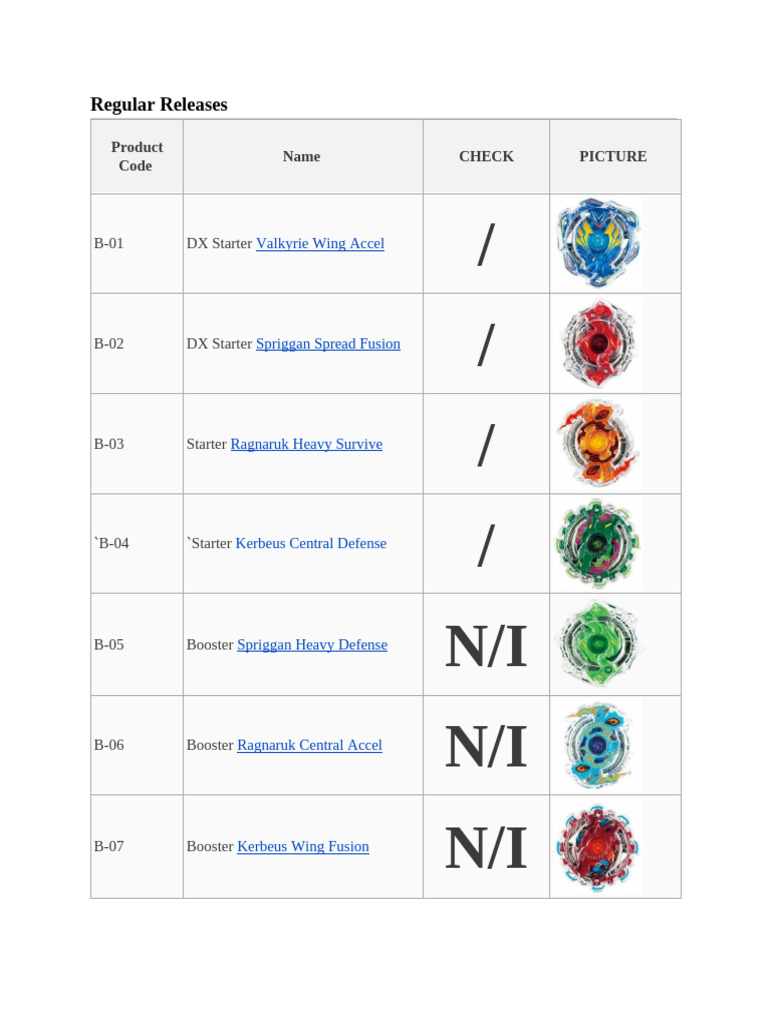Select the red Spriggan beyblade image
Screen dimensions: 768x1024
point(598,343)
